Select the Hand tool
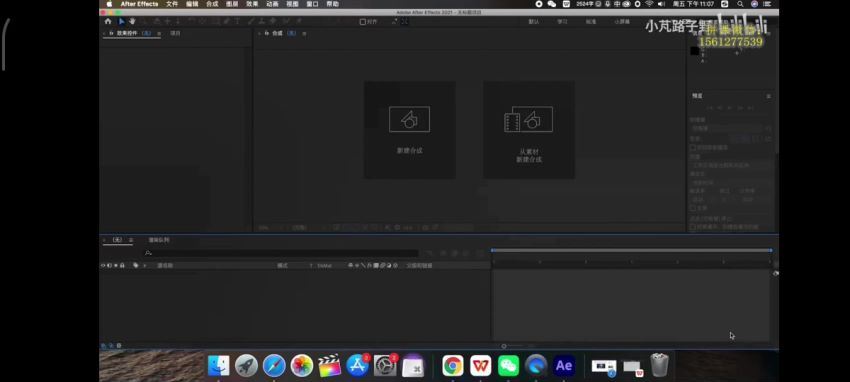The height and width of the screenshot is (382, 850). pos(132,22)
